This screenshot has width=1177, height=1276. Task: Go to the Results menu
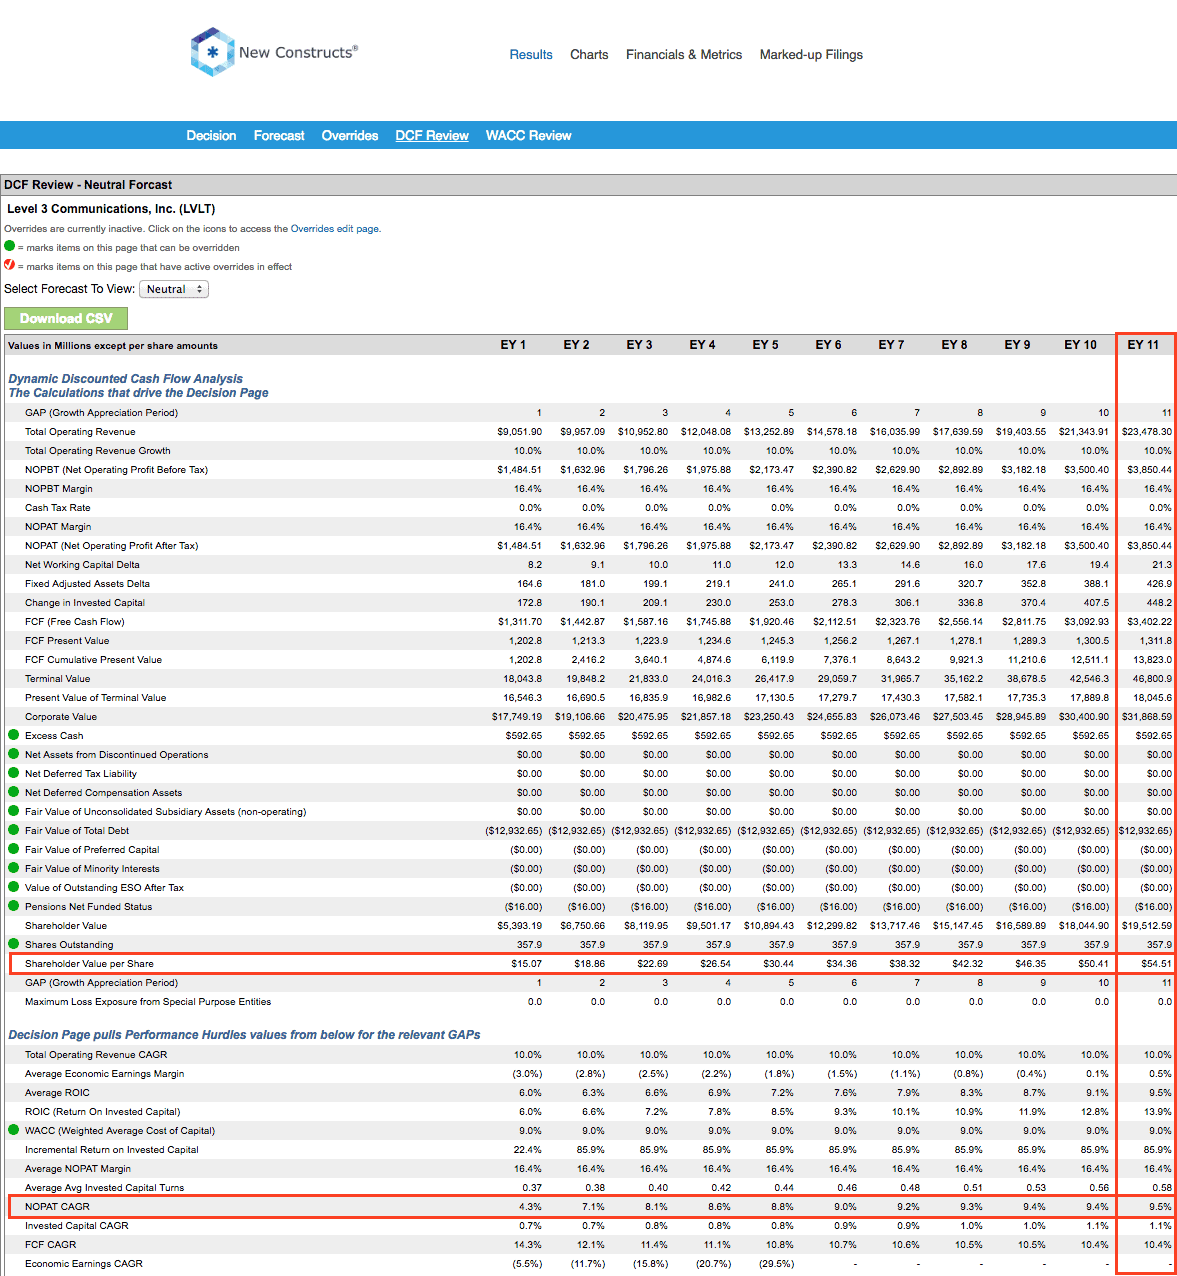point(531,55)
